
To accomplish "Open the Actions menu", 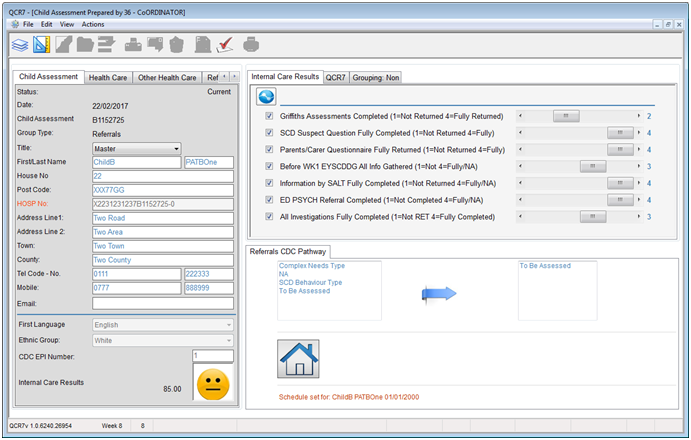I will tap(92, 23).
